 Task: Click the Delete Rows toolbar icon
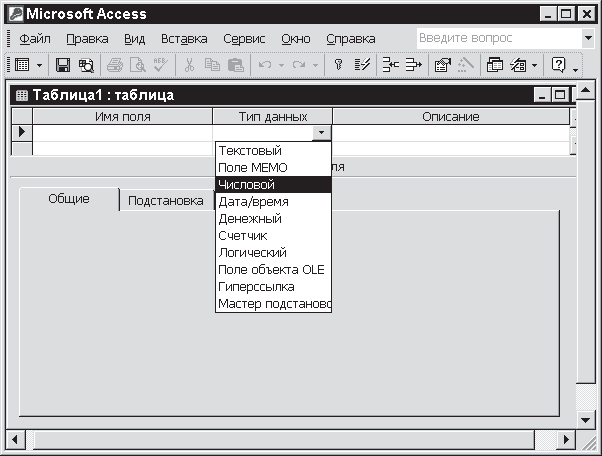pos(413,65)
